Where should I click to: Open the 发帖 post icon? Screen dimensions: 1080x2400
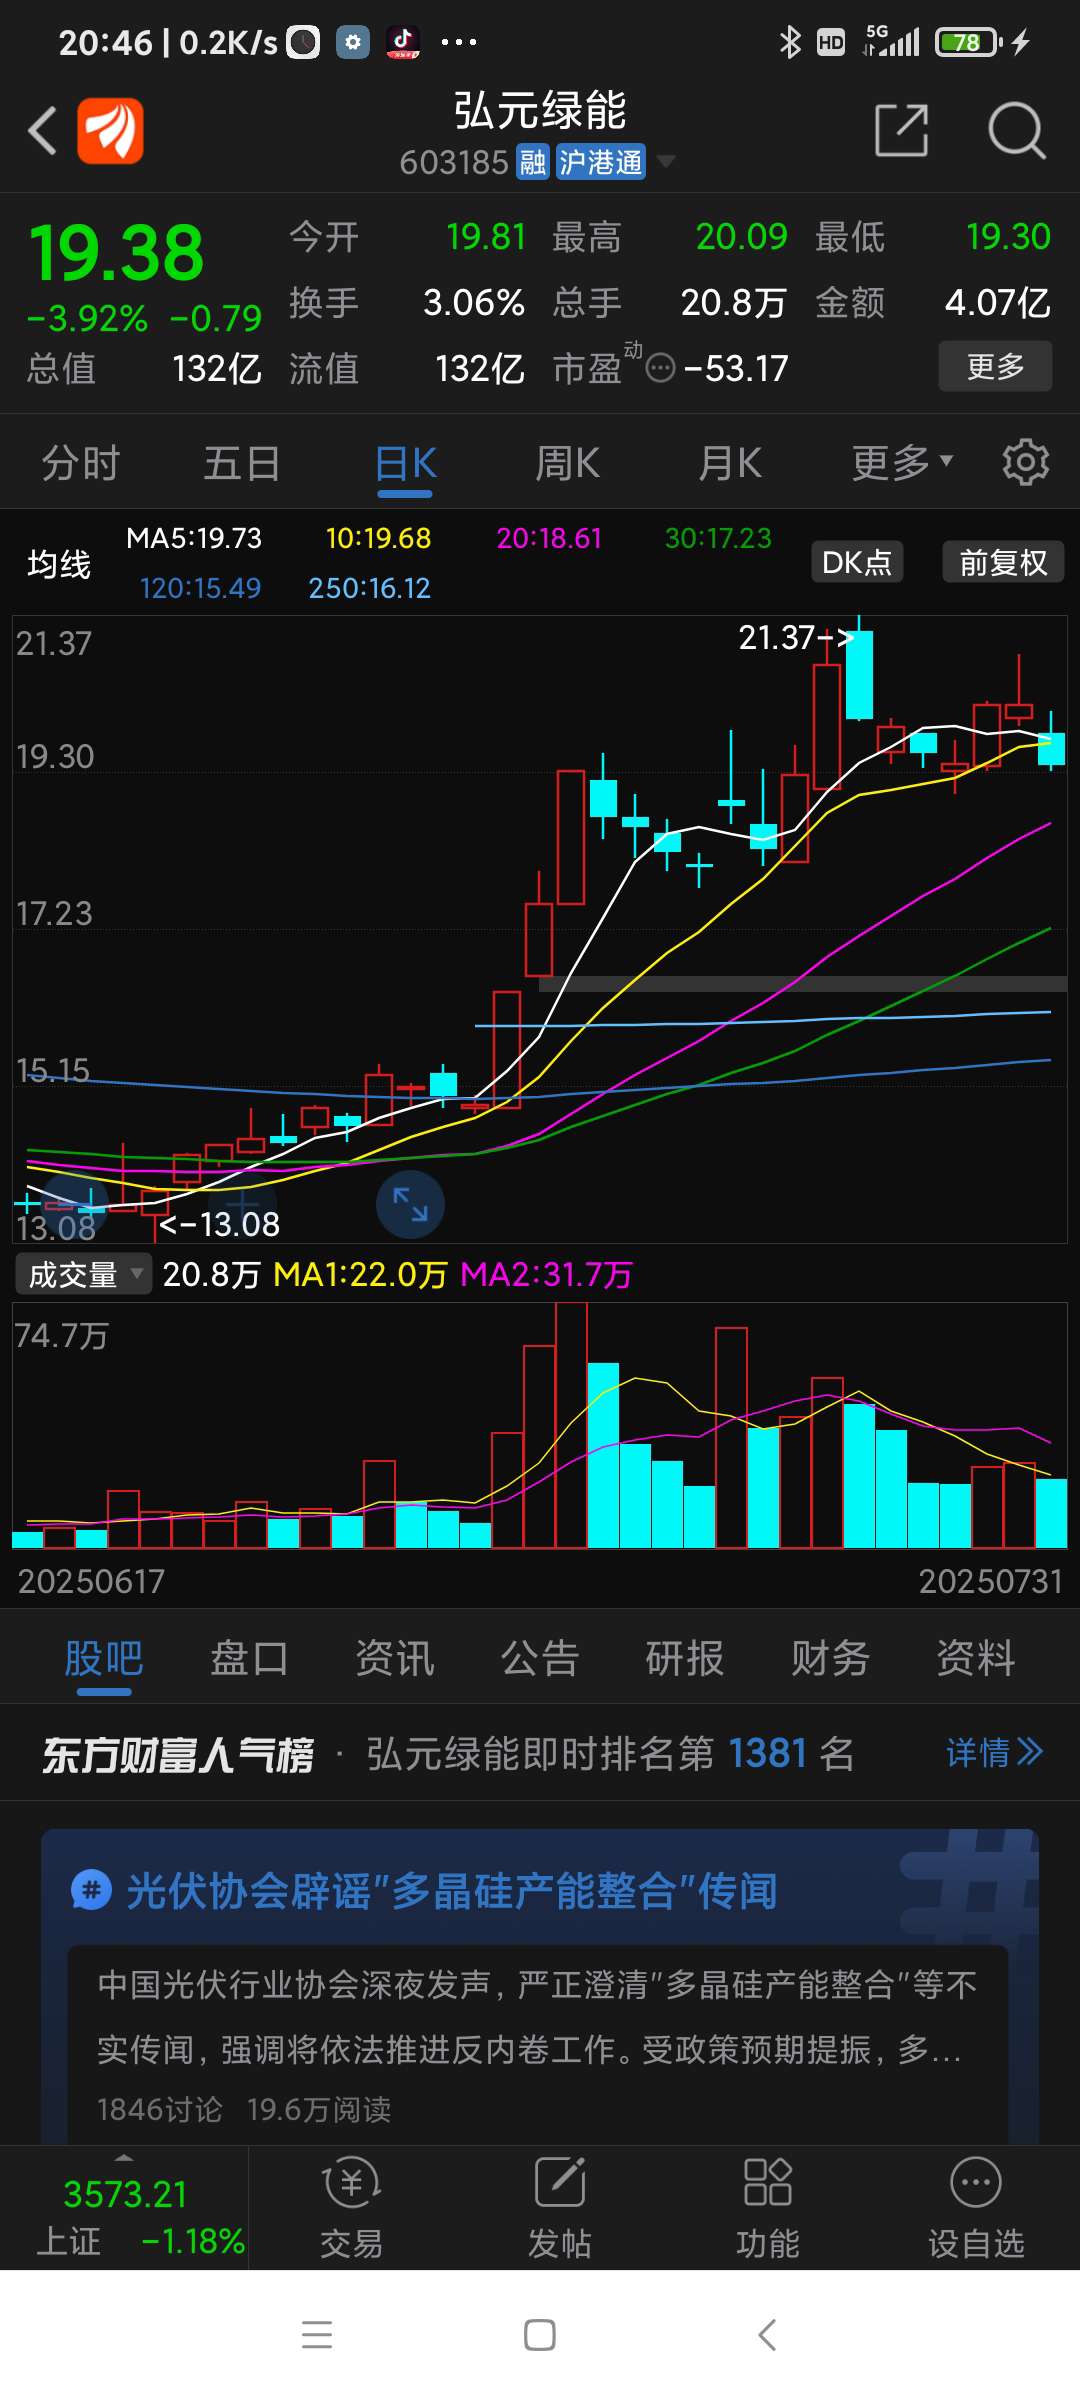[x=559, y=2208]
